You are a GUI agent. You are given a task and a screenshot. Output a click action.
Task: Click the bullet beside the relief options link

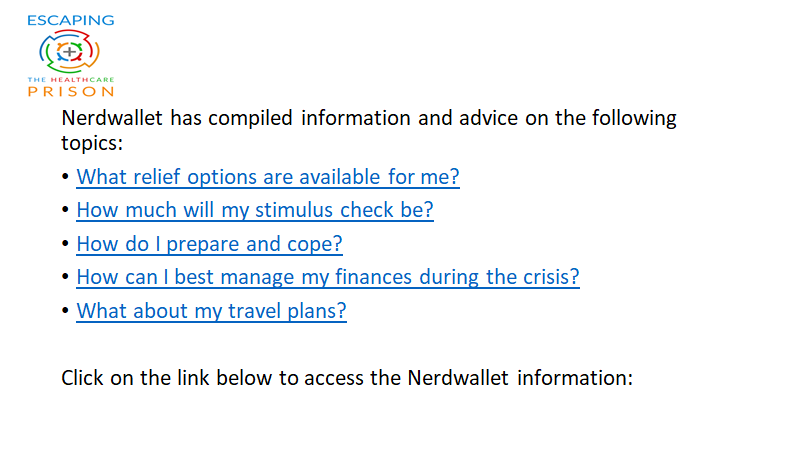(65, 177)
